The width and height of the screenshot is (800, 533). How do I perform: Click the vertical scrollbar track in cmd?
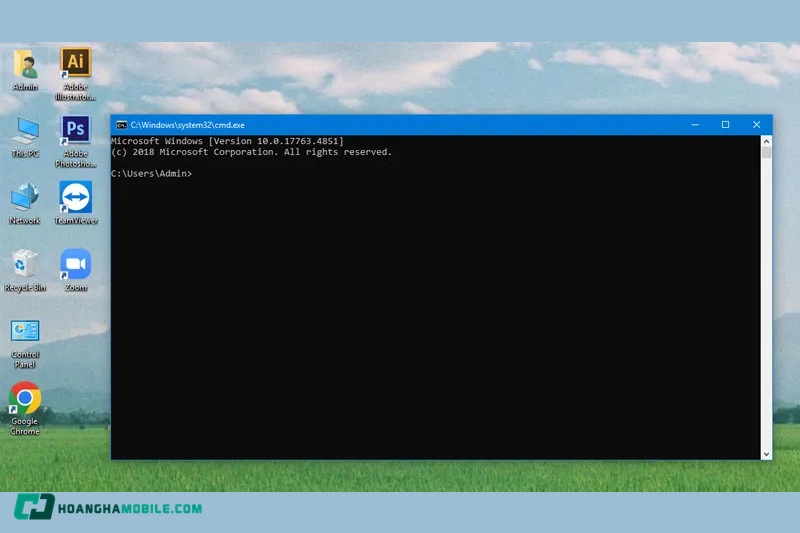(x=767, y=300)
